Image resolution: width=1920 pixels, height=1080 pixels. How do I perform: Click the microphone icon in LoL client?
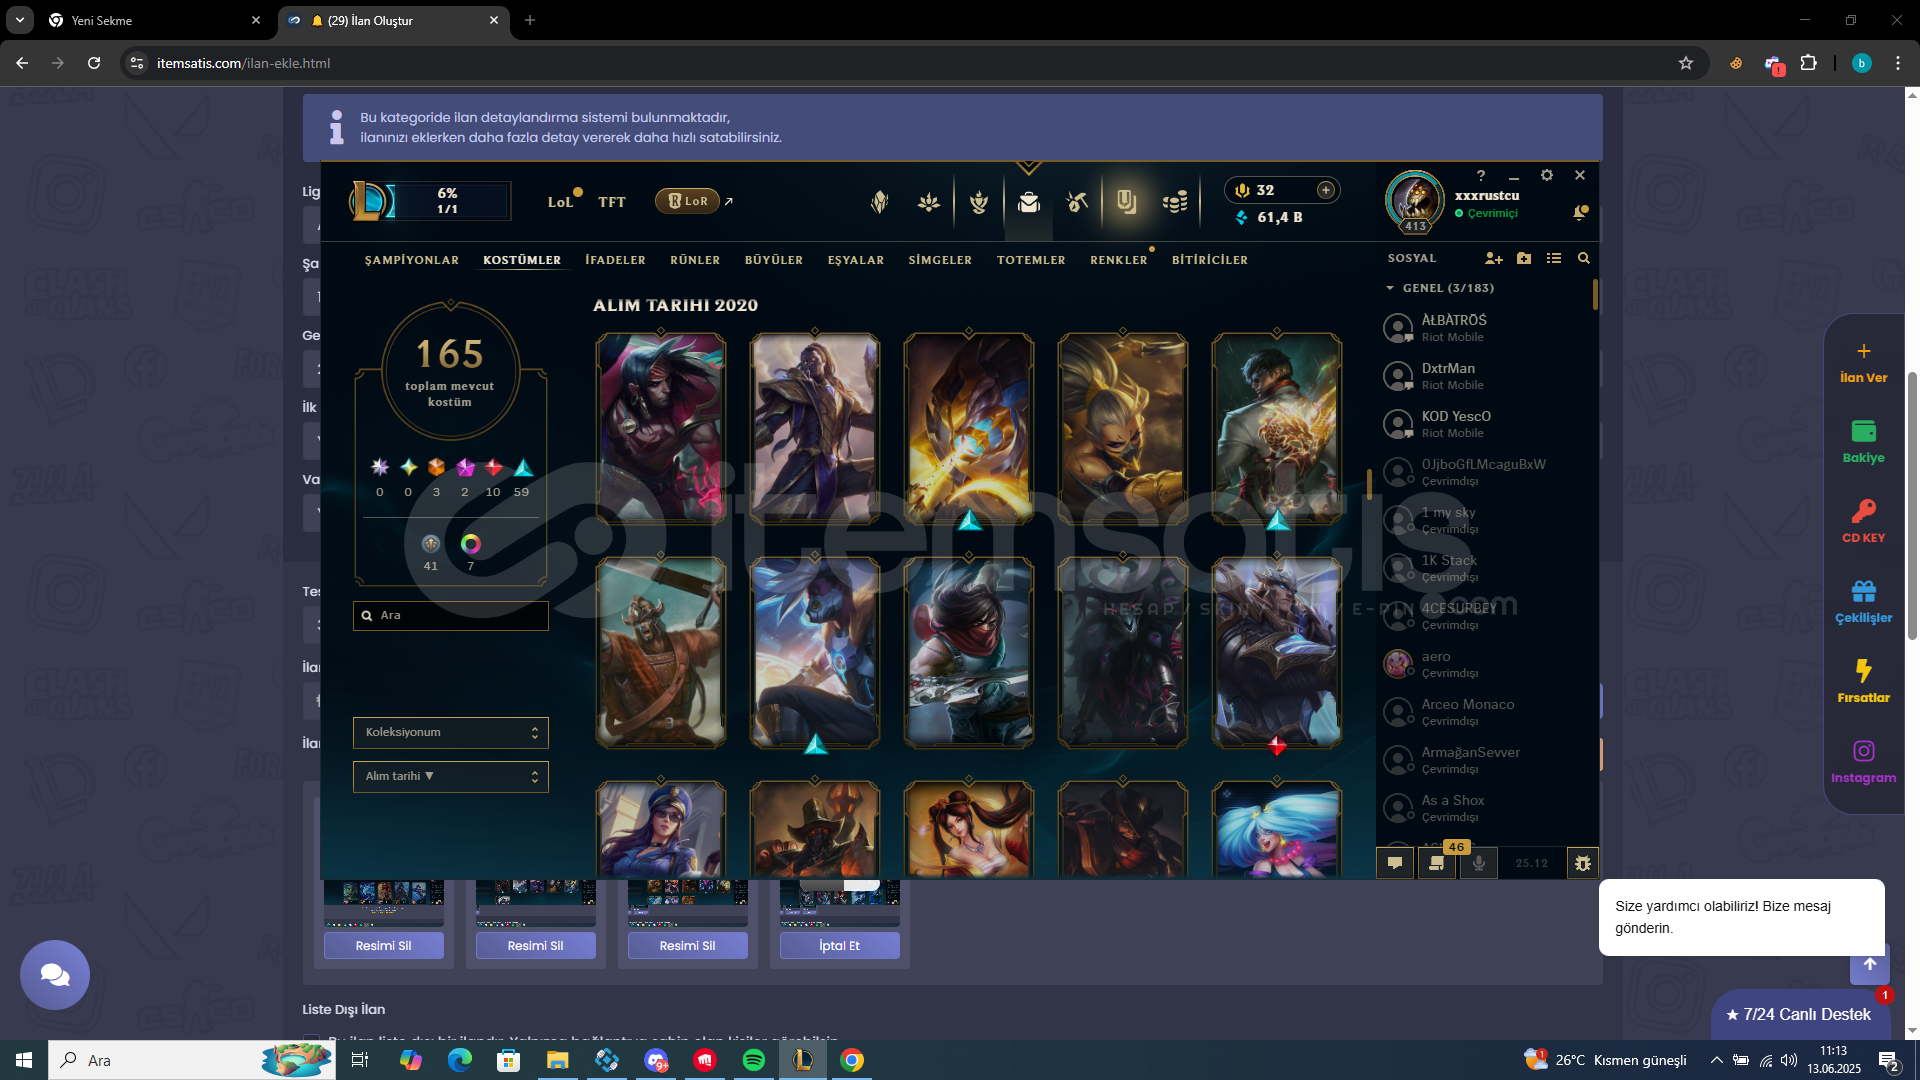click(x=1479, y=863)
